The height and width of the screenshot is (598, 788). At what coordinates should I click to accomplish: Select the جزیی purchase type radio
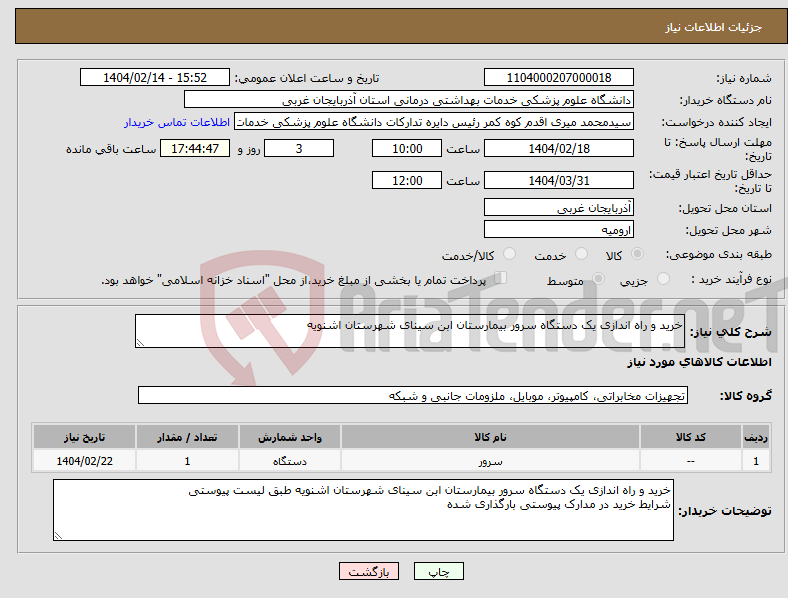tap(663, 278)
